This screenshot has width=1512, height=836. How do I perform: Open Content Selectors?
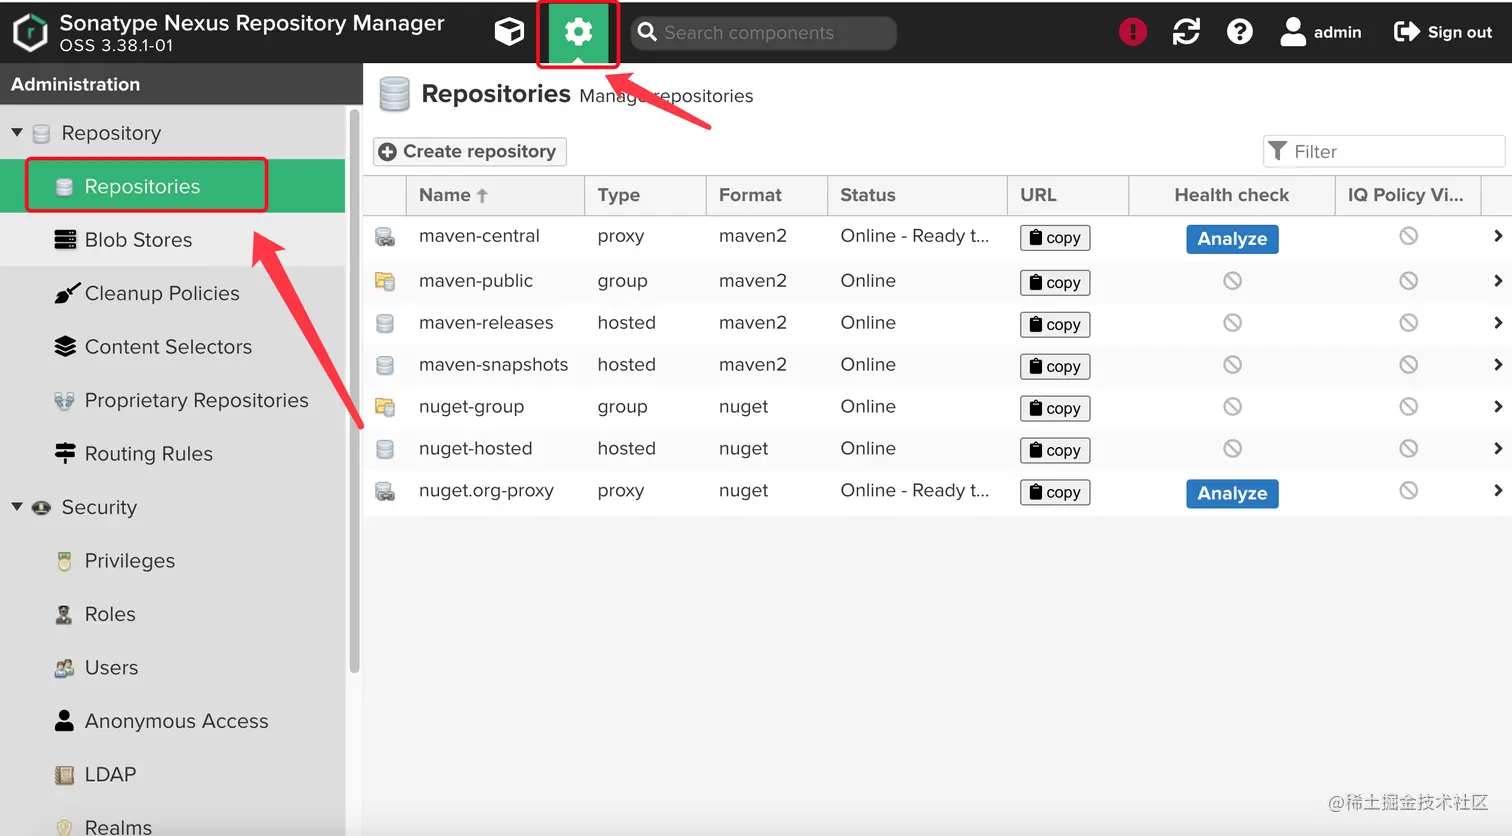[172, 347]
